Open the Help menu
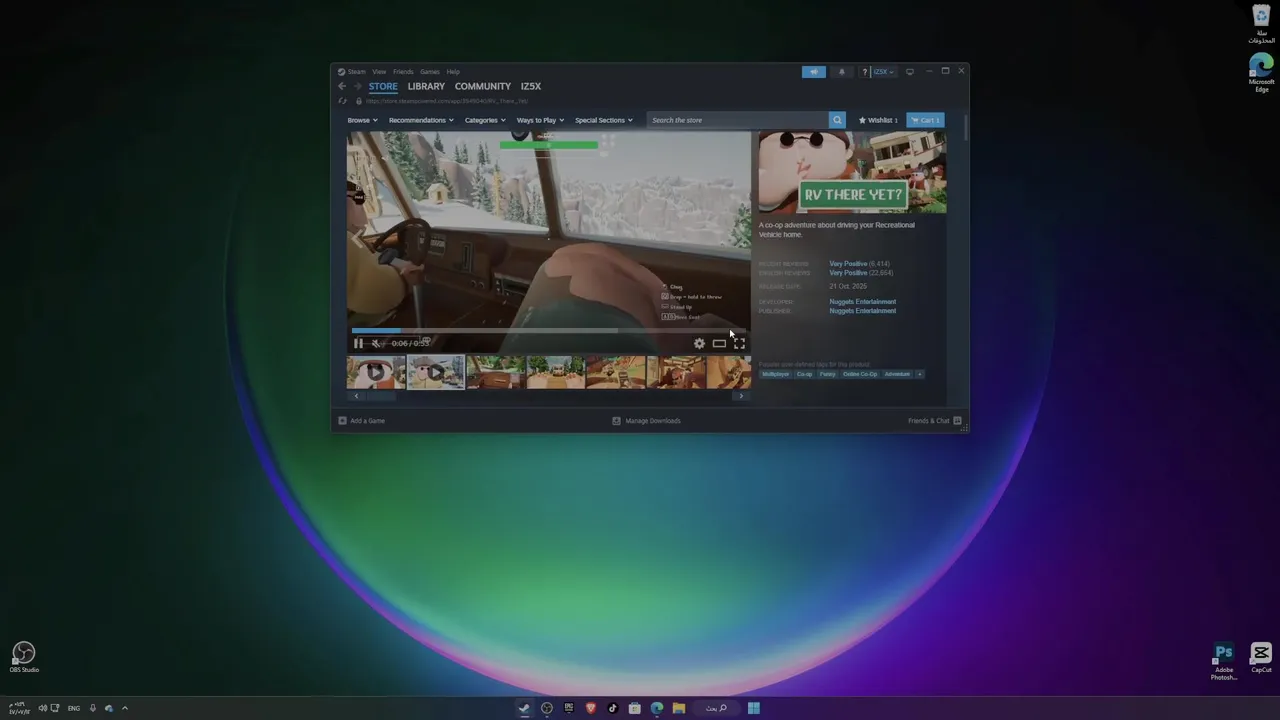 point(453,72)
